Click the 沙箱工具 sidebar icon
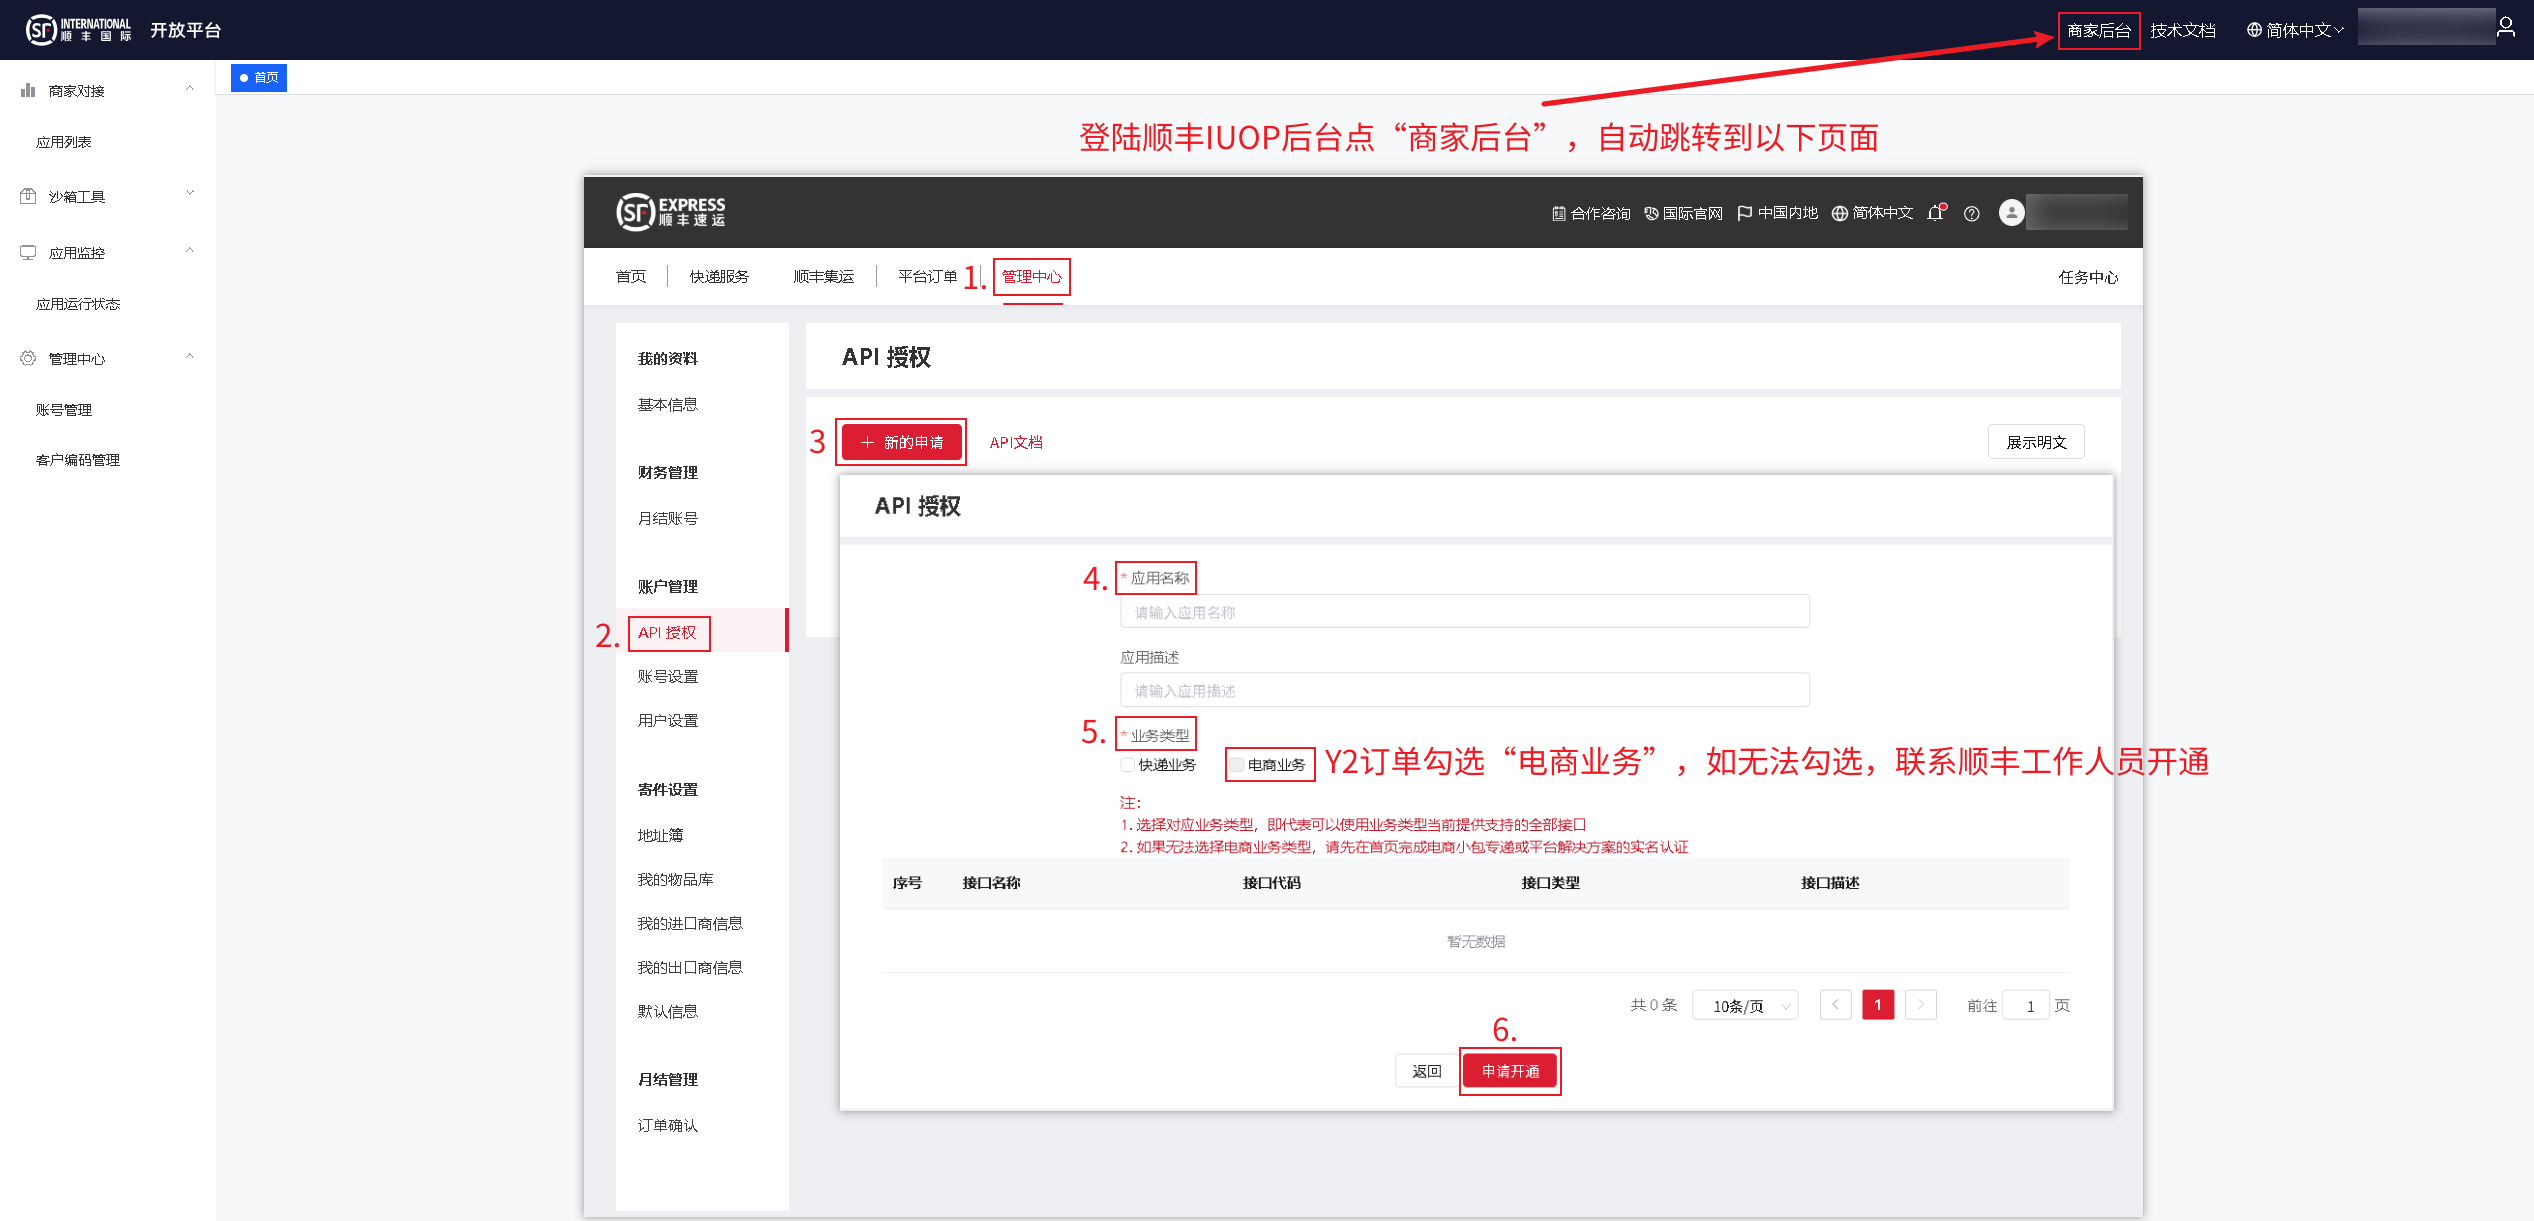 point(28,196)
